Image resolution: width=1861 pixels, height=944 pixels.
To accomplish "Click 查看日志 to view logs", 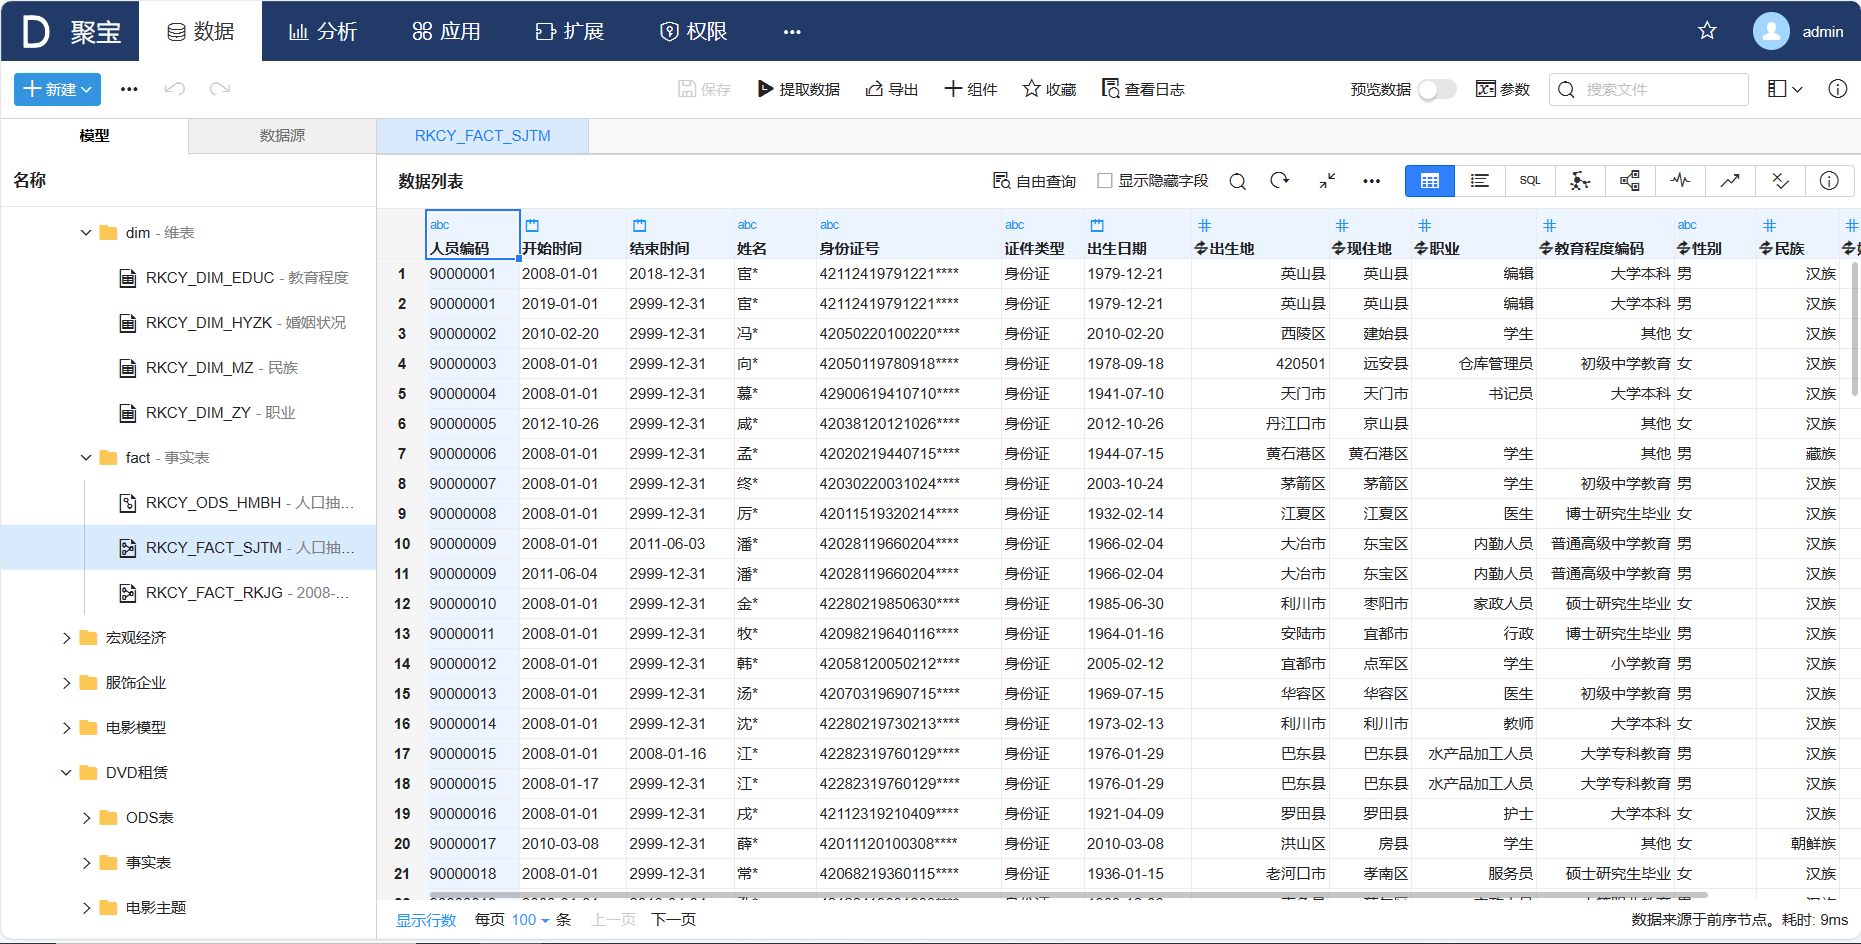I will tap(1143, 89).
